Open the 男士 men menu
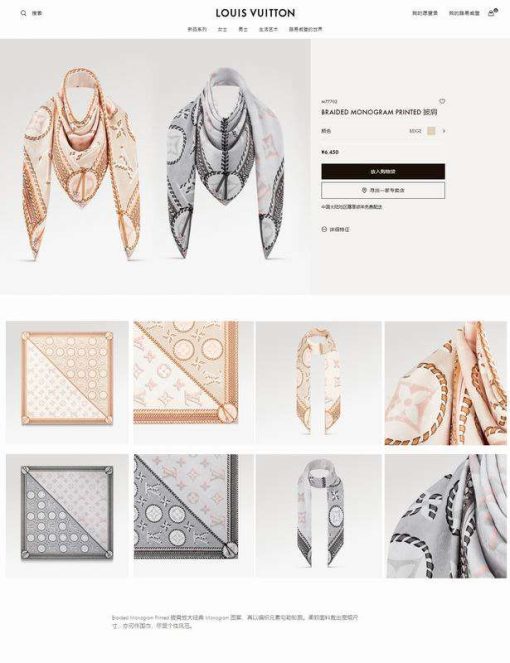 click(243, 29)
